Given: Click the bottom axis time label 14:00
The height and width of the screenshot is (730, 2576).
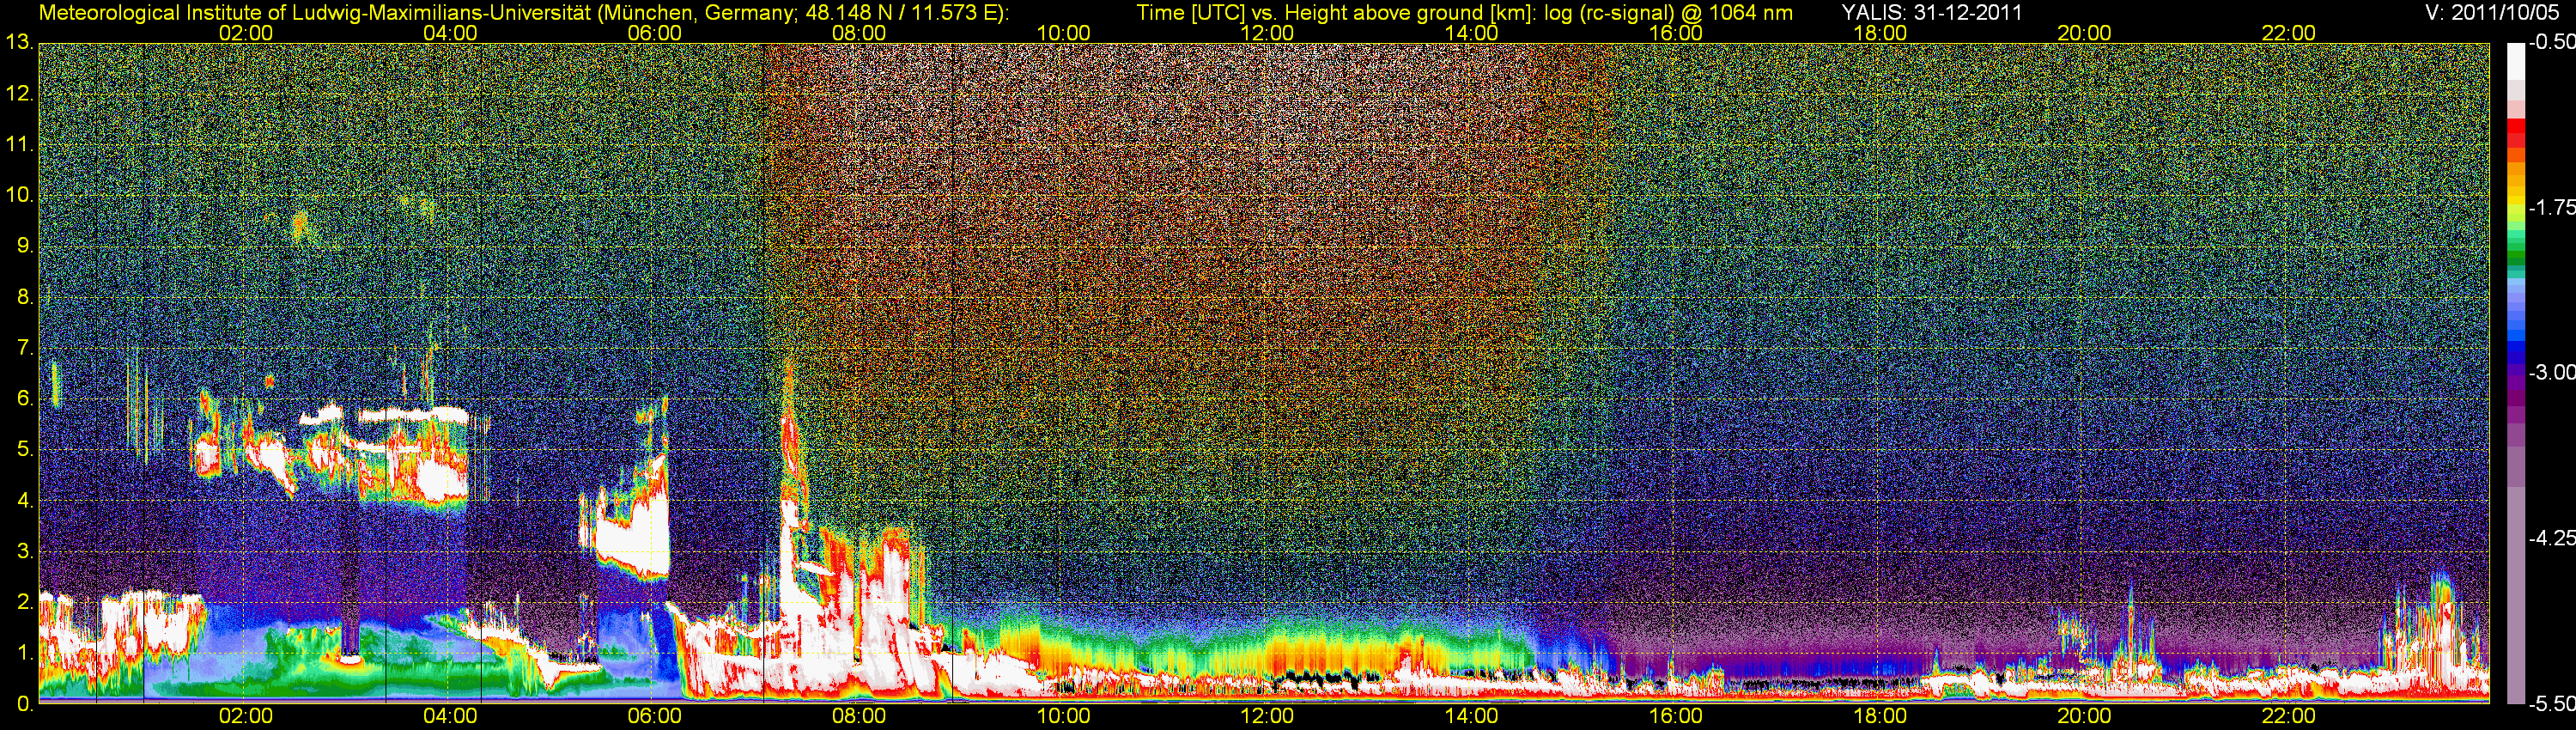Looking at the screenshot, I should coord(1472,716).
